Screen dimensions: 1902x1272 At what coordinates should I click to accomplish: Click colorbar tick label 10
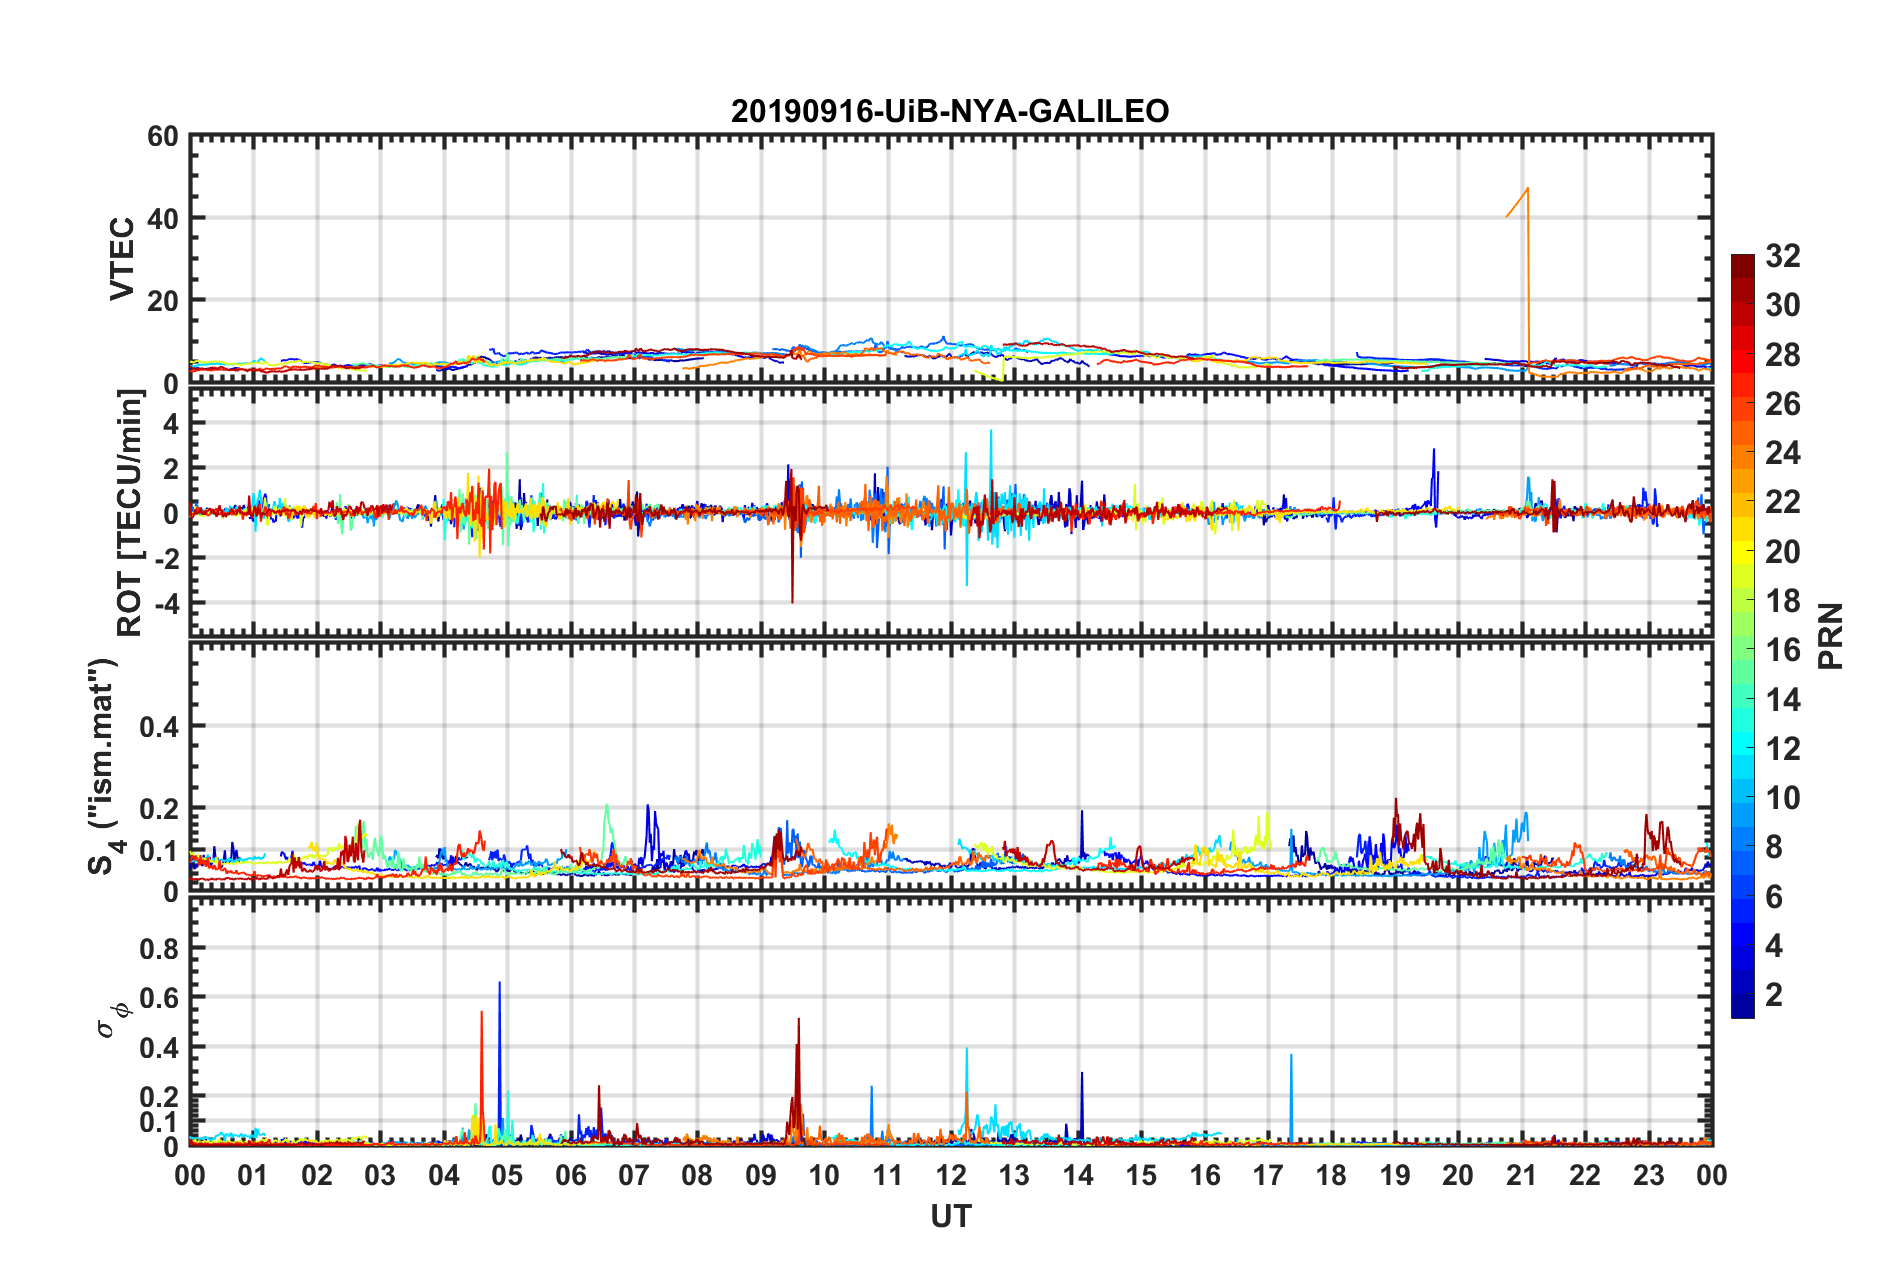click(1783, 798)
